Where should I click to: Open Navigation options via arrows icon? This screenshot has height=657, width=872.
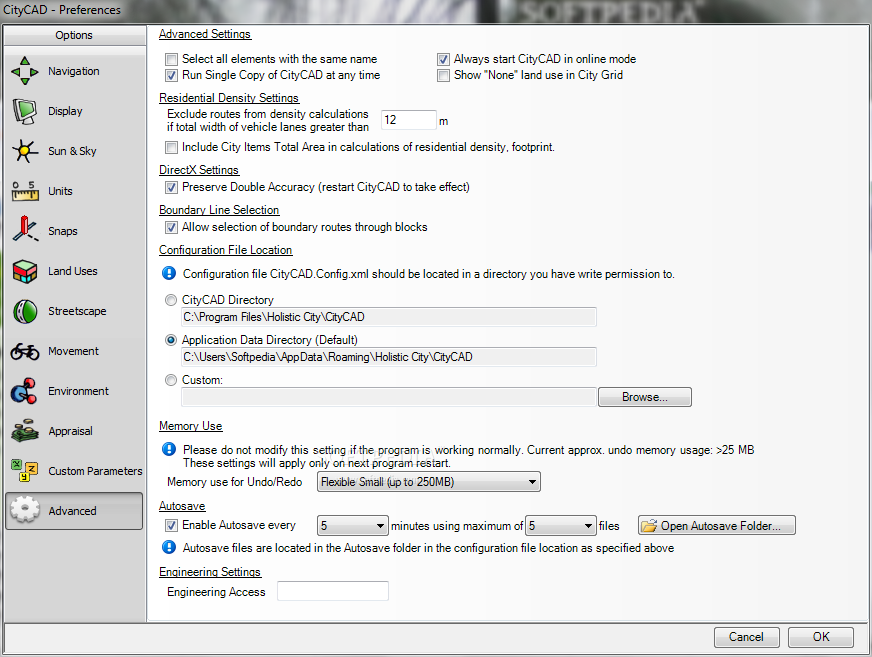pyautogui.click(x=24, y=71)
